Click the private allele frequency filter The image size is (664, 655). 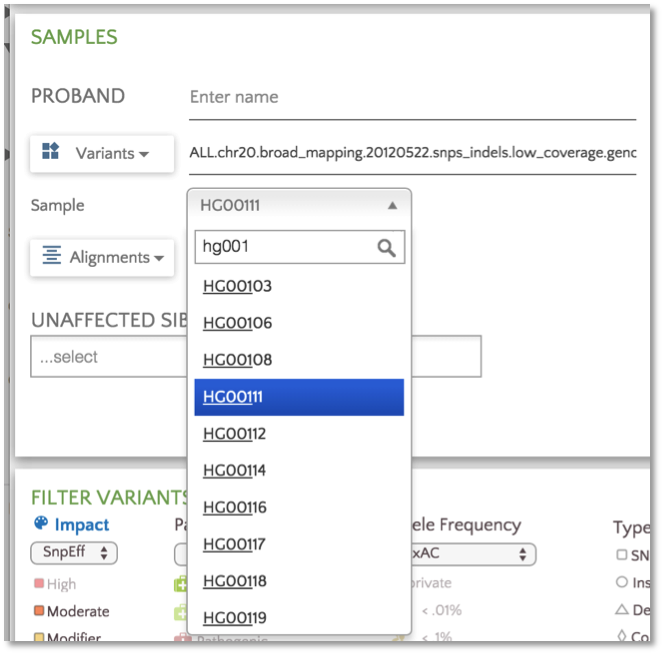click(431, 583)
